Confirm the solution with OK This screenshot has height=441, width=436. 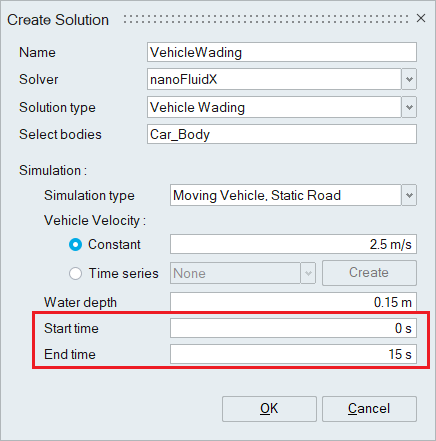tap(269, 409)
